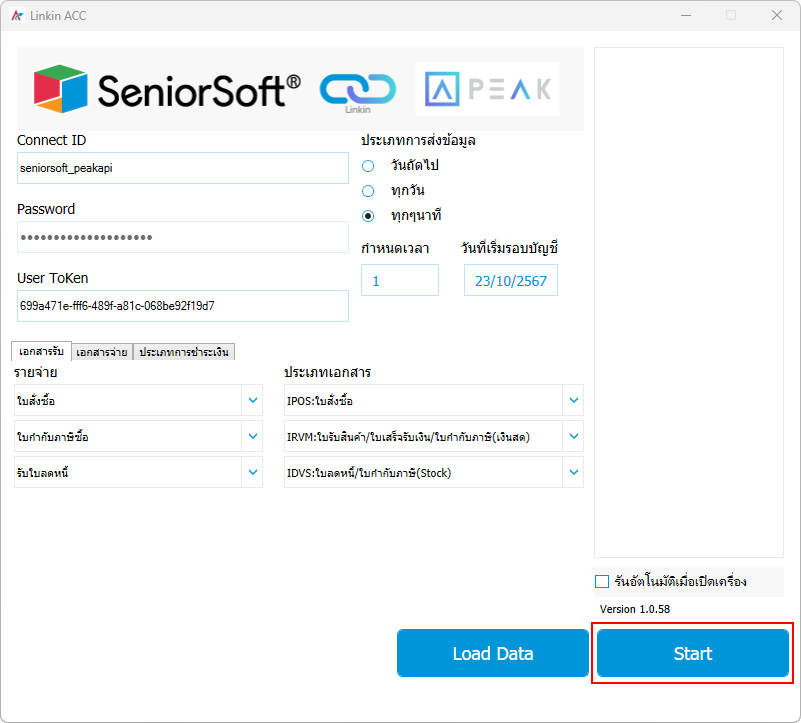Close the Linkin ACC window

[777, 15]
